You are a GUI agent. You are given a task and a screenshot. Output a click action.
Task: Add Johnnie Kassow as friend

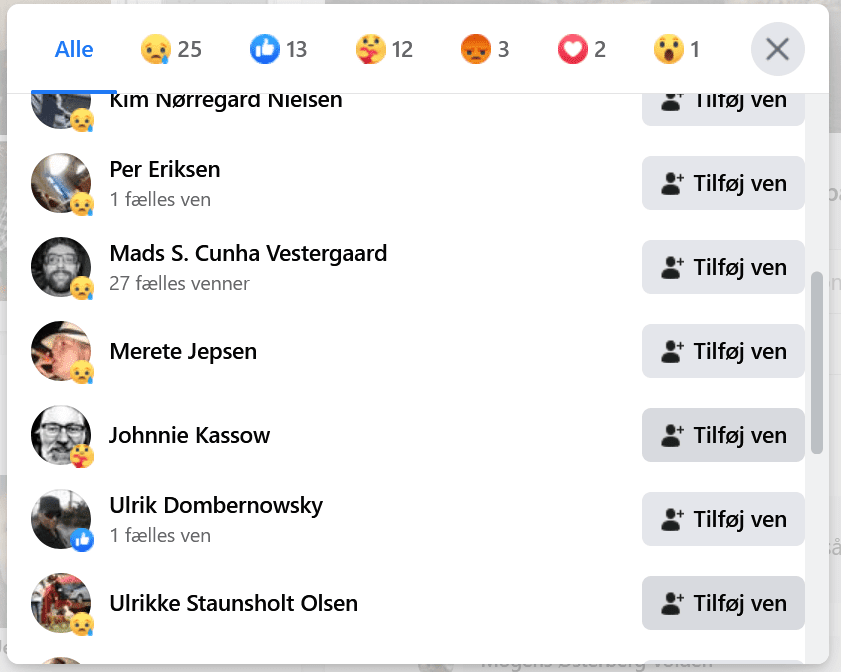pyautogui.click(x=723, y=435)
